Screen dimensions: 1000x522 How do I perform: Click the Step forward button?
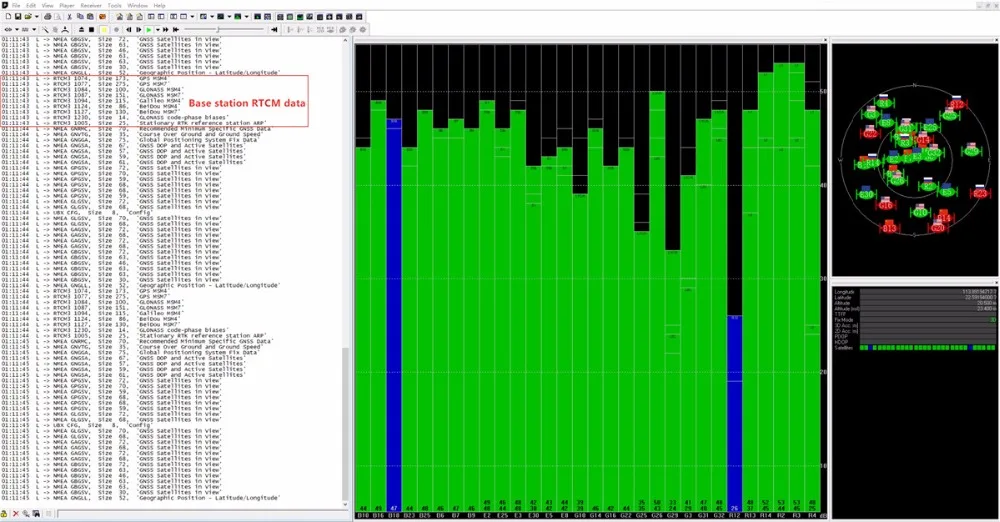138,29
